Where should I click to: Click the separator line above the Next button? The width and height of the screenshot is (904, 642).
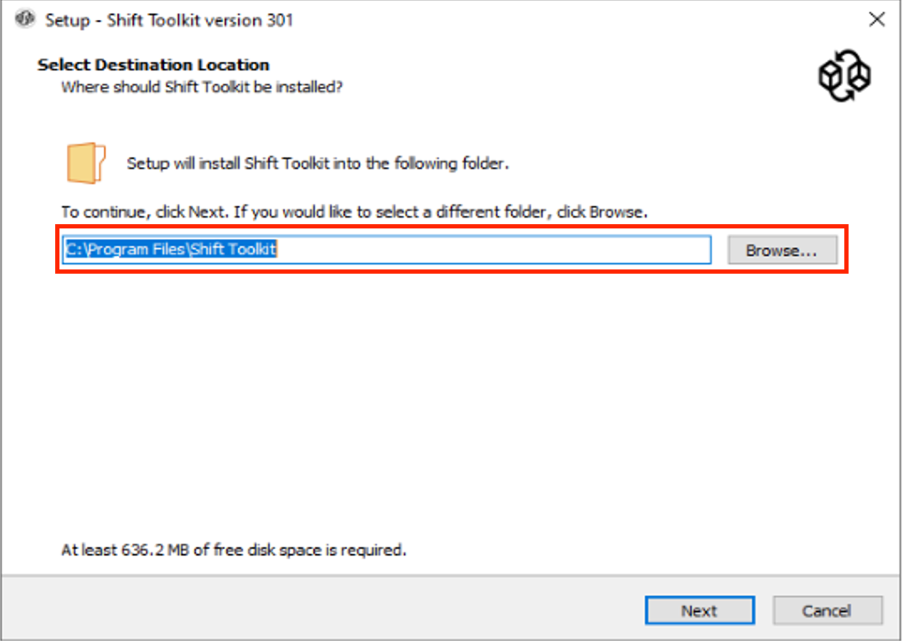(x=450, y=575)
